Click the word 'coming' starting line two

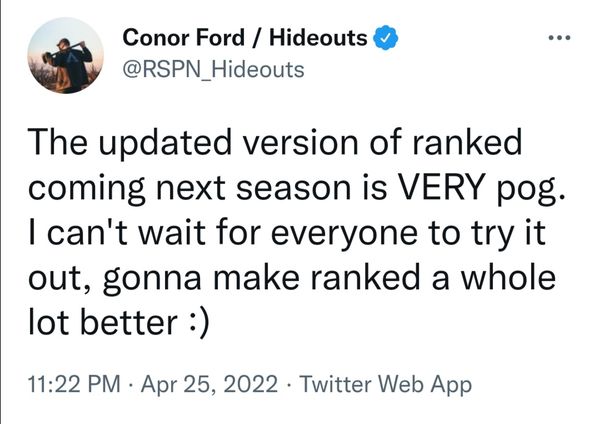pyautogui.click(x=87, y=189)
